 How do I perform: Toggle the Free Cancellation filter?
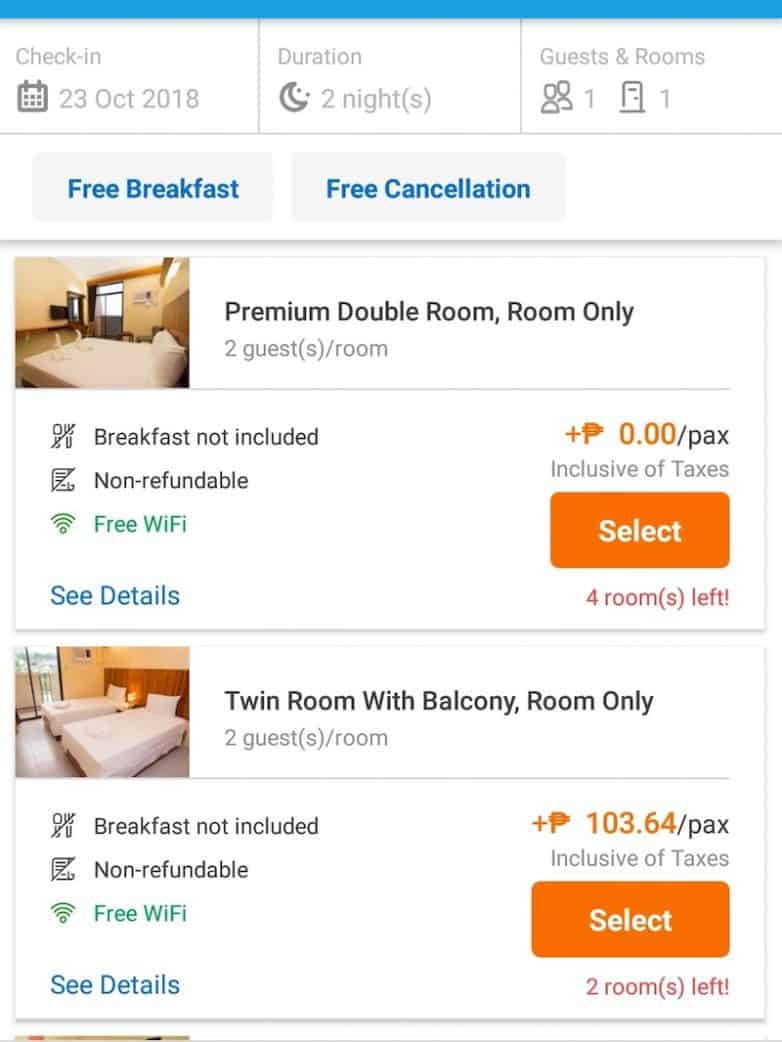(x=428, y=188)
